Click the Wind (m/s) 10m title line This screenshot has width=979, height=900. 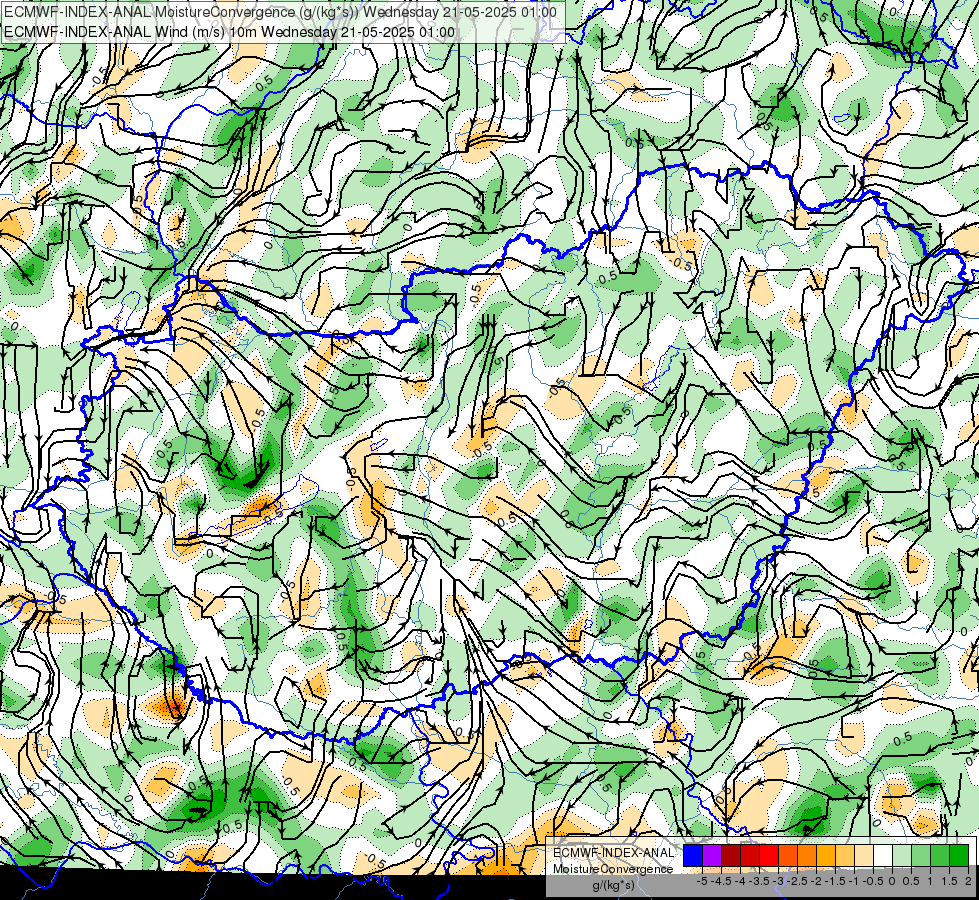(230, 32)
